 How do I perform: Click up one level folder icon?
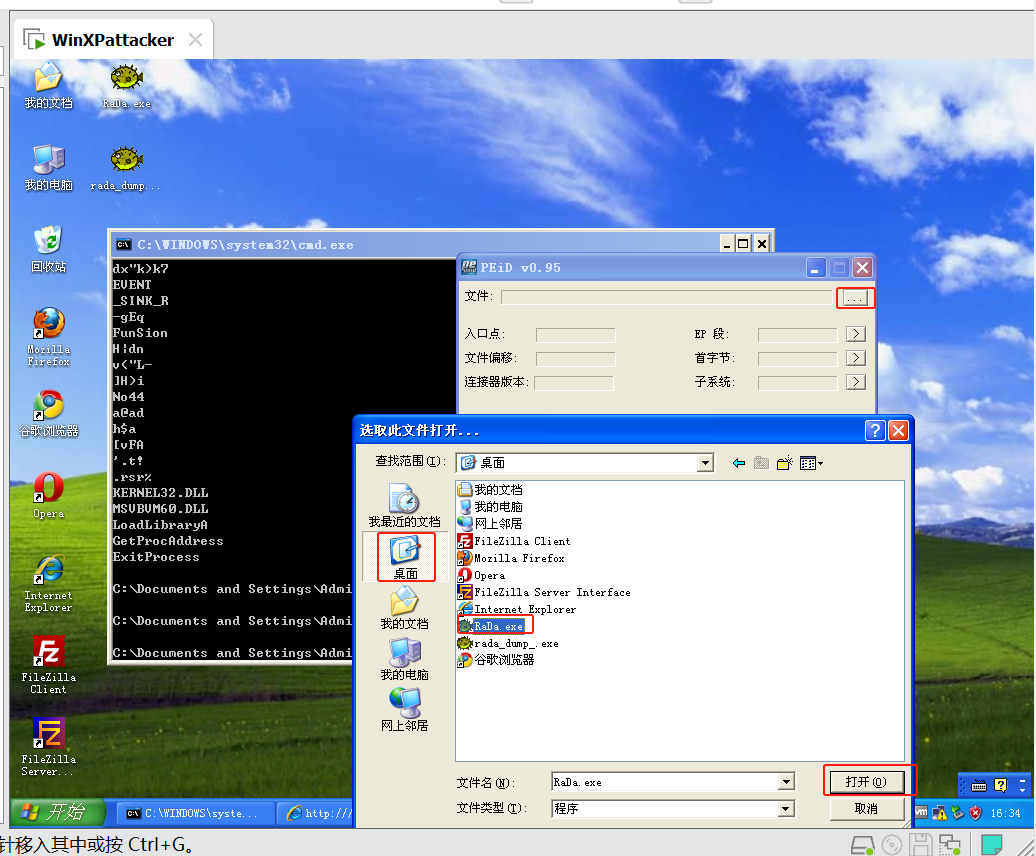coord(761,463)
